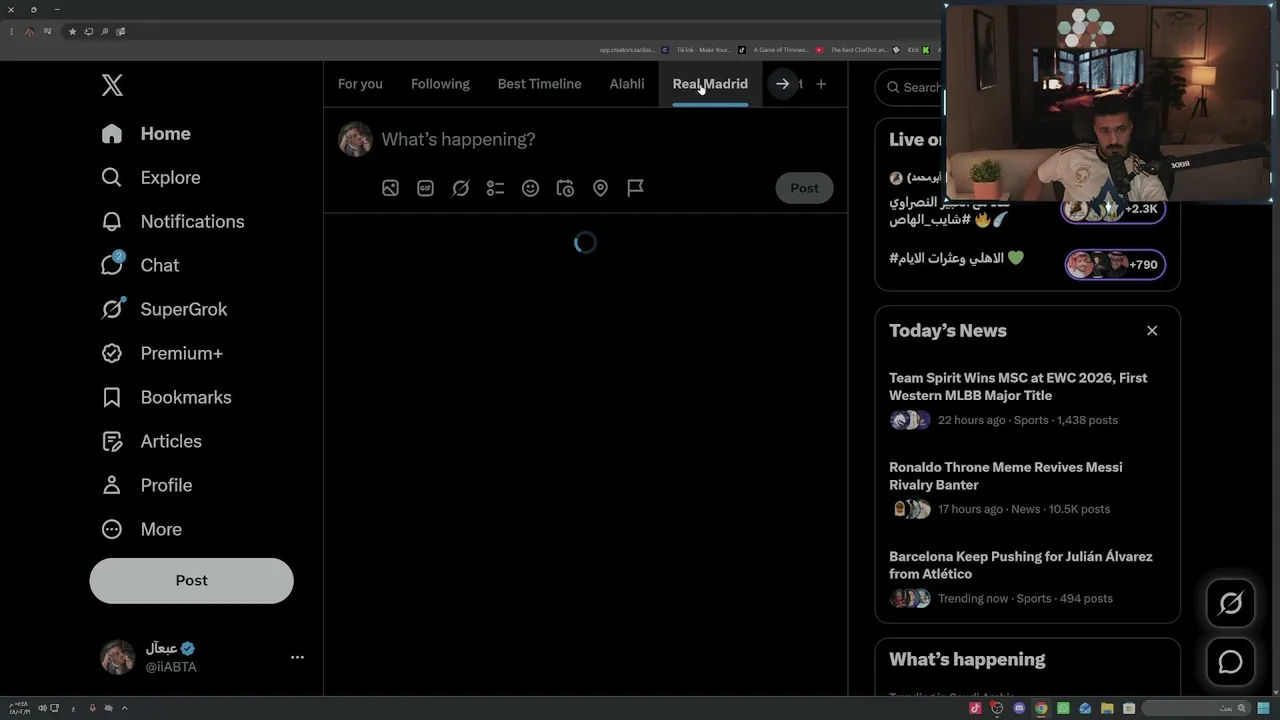The image size is (1280, 720).
Task: Join the live space with +790 listeners
Action: click(x=1115, y=265)
